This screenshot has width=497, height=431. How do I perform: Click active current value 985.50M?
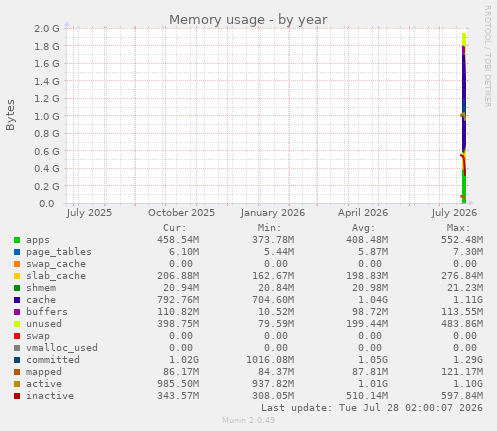(x=178, y=384)
